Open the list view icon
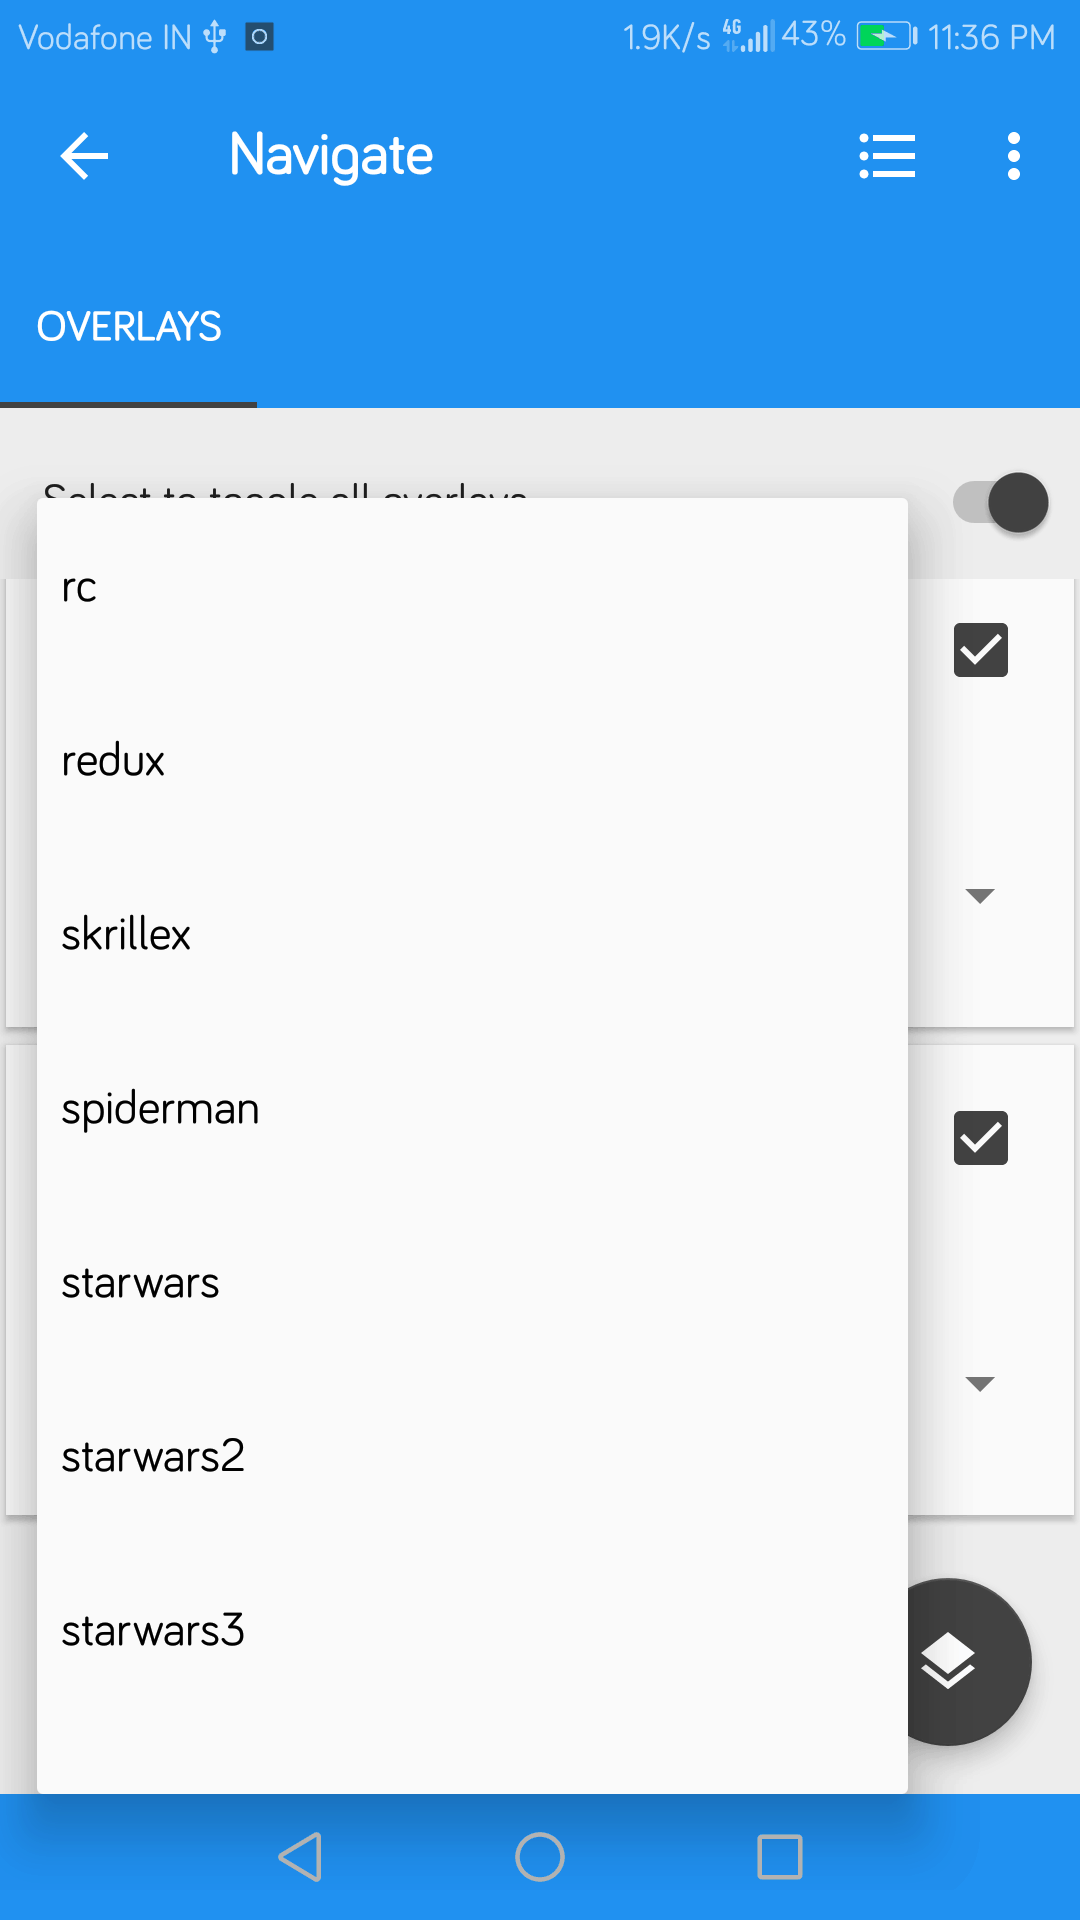This screenshot has width=1080, height=1920. tap(887, 156)
